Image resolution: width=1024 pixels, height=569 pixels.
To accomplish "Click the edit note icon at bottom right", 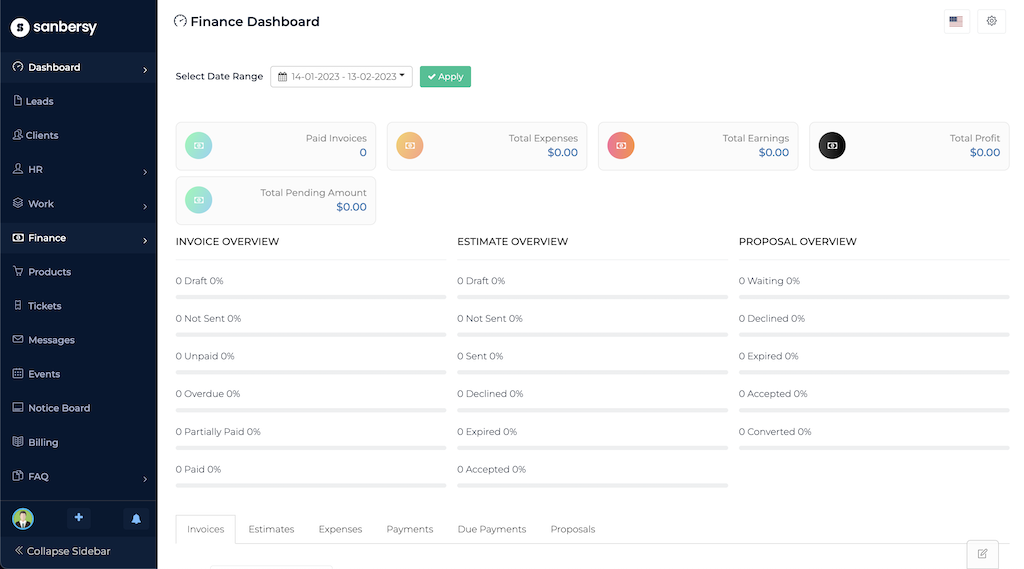I will [x=982, y=553].
